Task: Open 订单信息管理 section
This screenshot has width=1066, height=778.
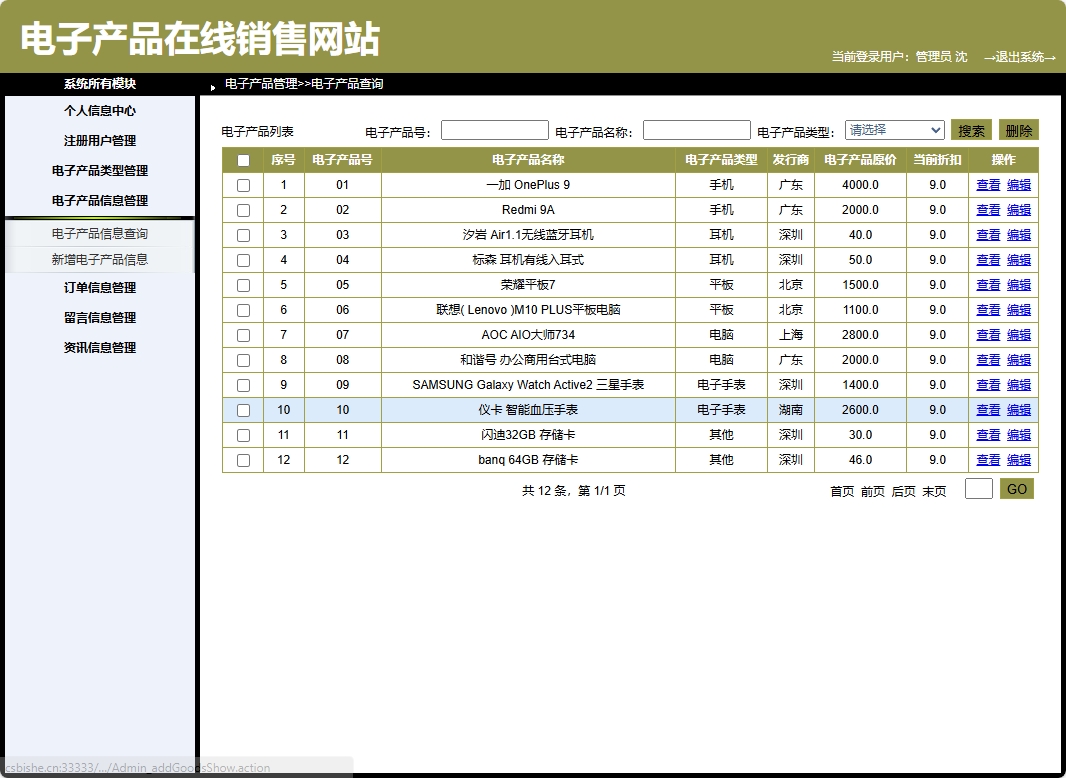Action: click(100, 287)
